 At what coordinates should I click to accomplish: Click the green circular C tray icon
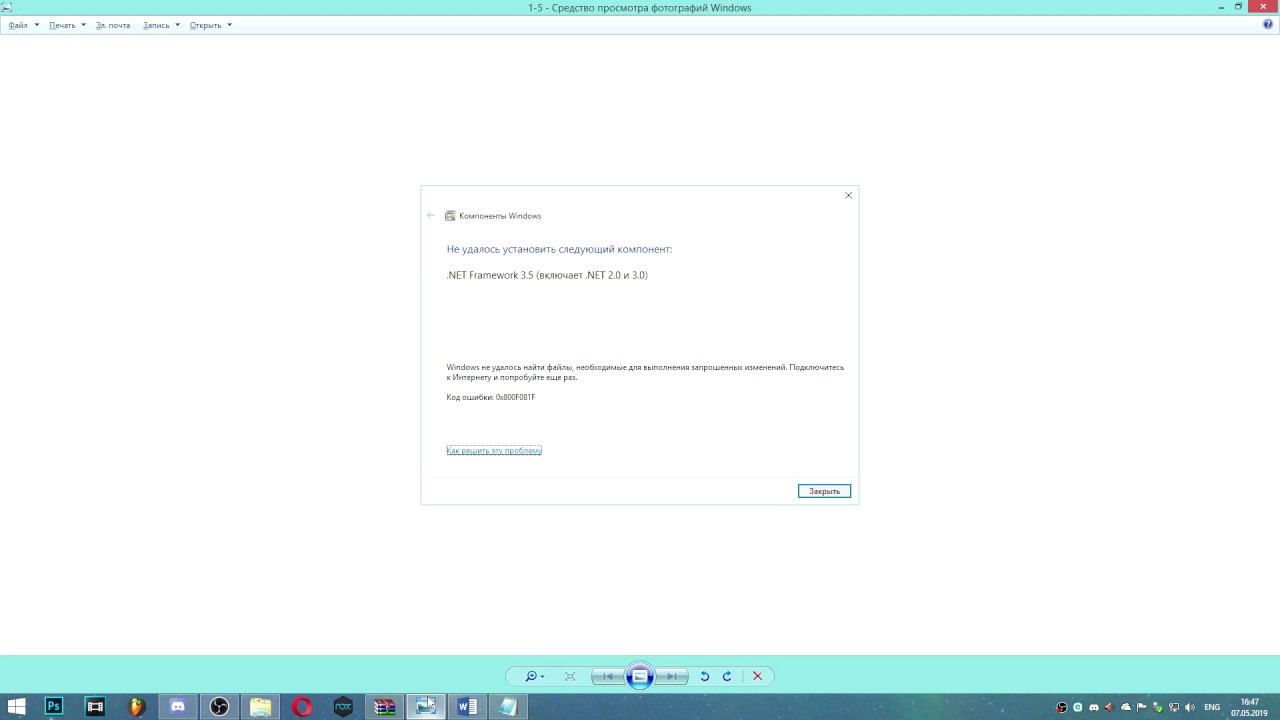point(1078,707)
